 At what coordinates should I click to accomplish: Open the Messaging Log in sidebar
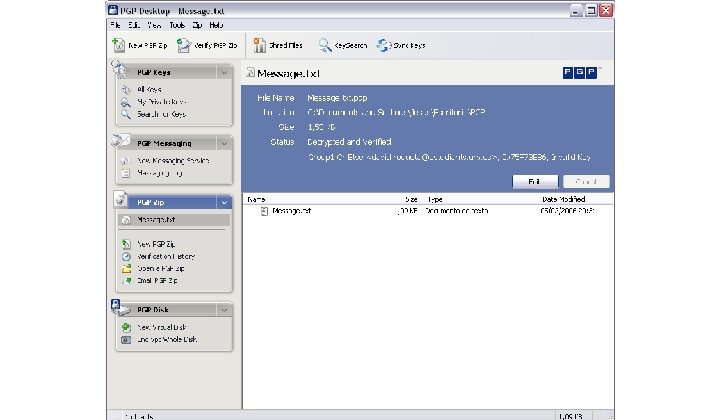pyautogui.click(x=160, y=173)
